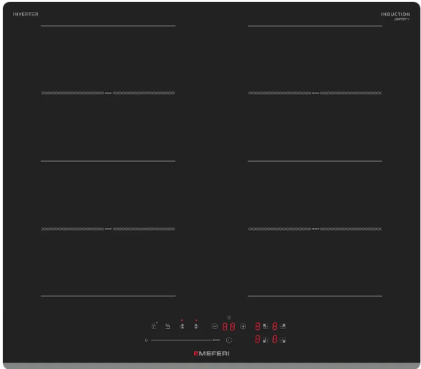Select the front-left zone selector icon
Screen dimensions: 421x369
(x=265, y=340)
